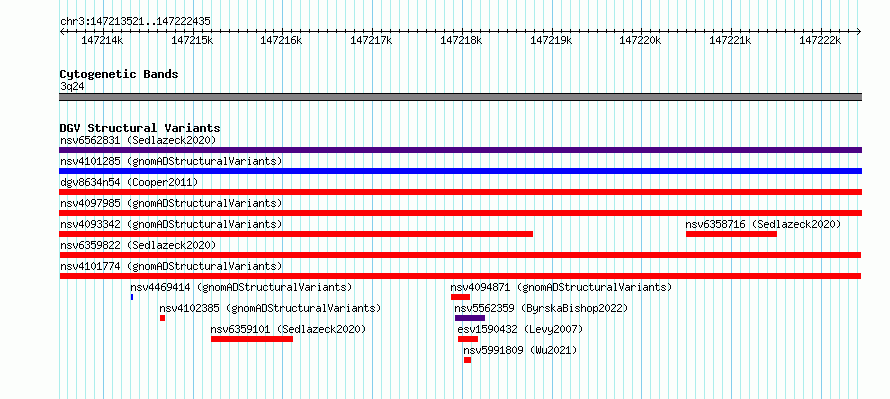The width and height of the screenshot is (890, 399).
Task: Click the gray 3q24 cytogenetic band bar
Action: point(460,97)
